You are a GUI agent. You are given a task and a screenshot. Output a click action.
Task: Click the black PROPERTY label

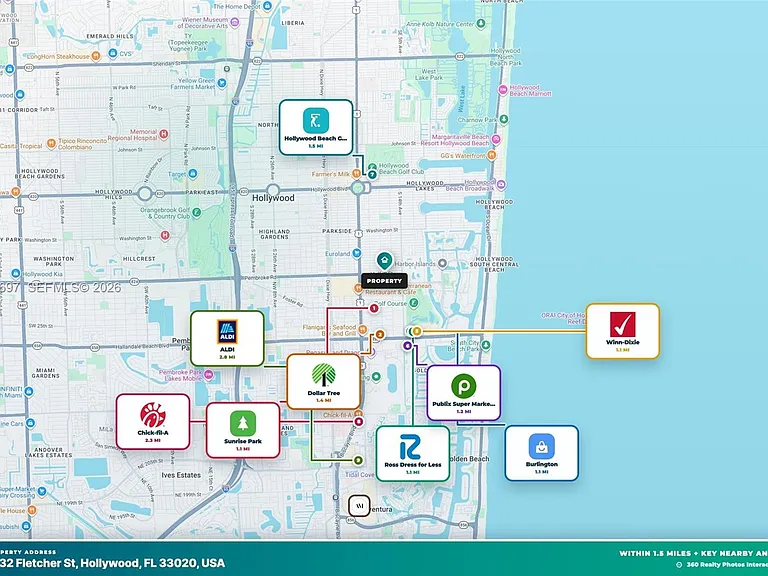pyautogui.click(x=384, y=281)
